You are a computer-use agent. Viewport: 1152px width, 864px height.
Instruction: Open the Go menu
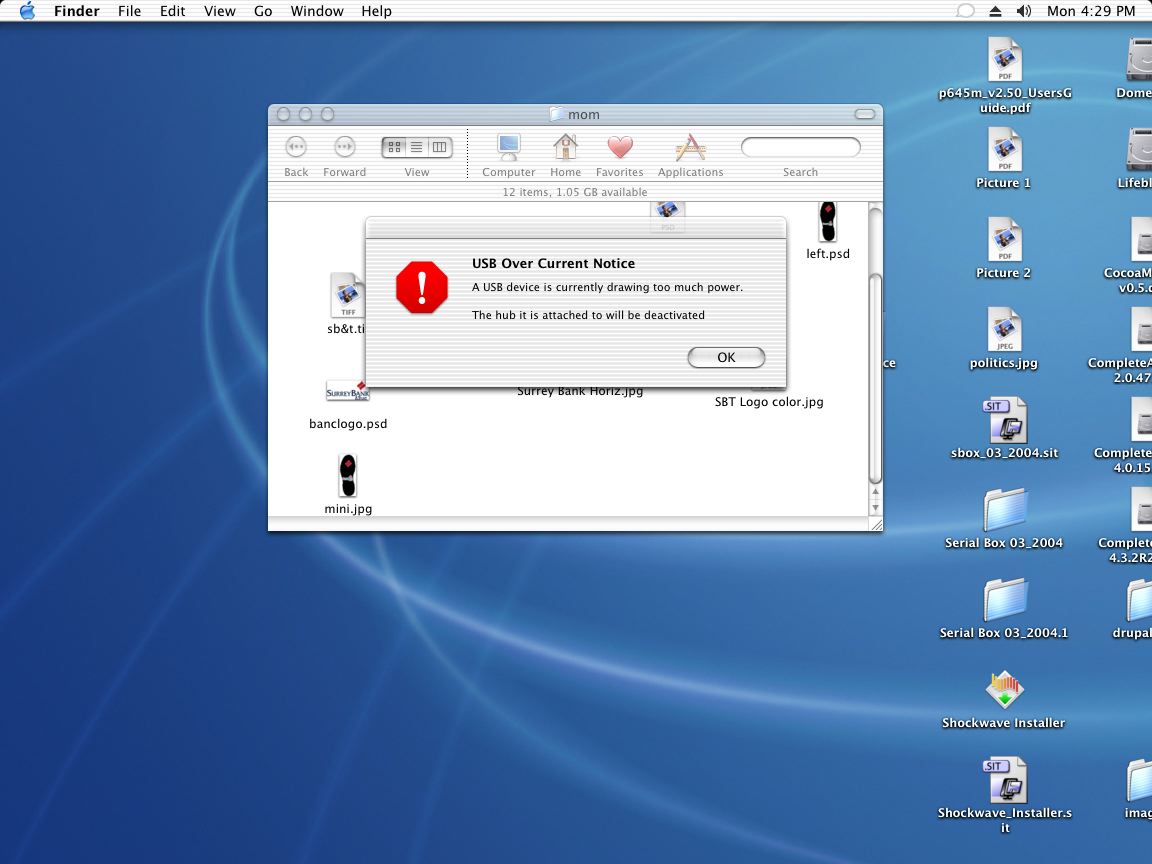263,11
